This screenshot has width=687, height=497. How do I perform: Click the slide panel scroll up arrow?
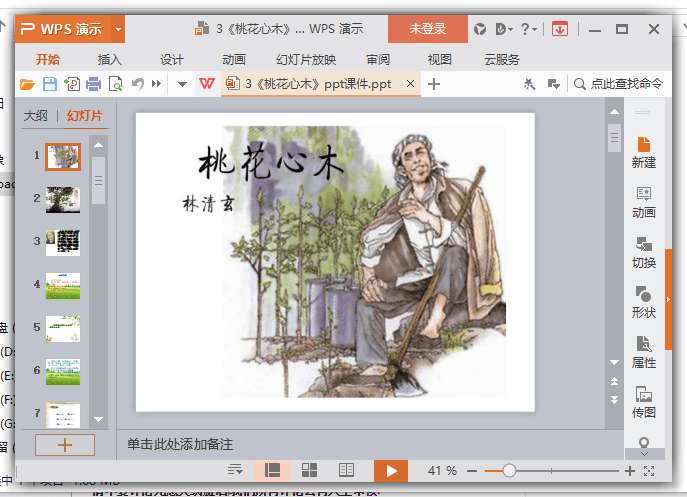99,145
